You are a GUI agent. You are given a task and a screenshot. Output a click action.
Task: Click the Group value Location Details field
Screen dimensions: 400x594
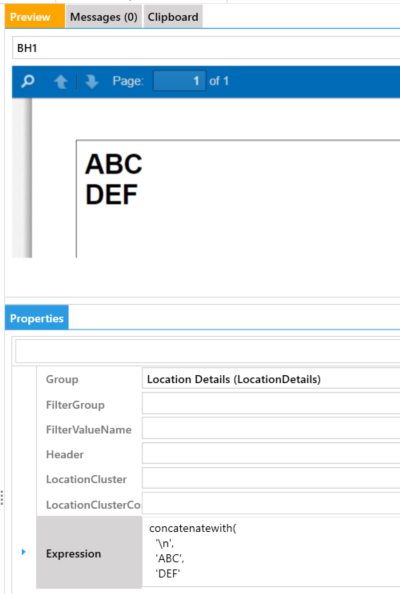271,379
